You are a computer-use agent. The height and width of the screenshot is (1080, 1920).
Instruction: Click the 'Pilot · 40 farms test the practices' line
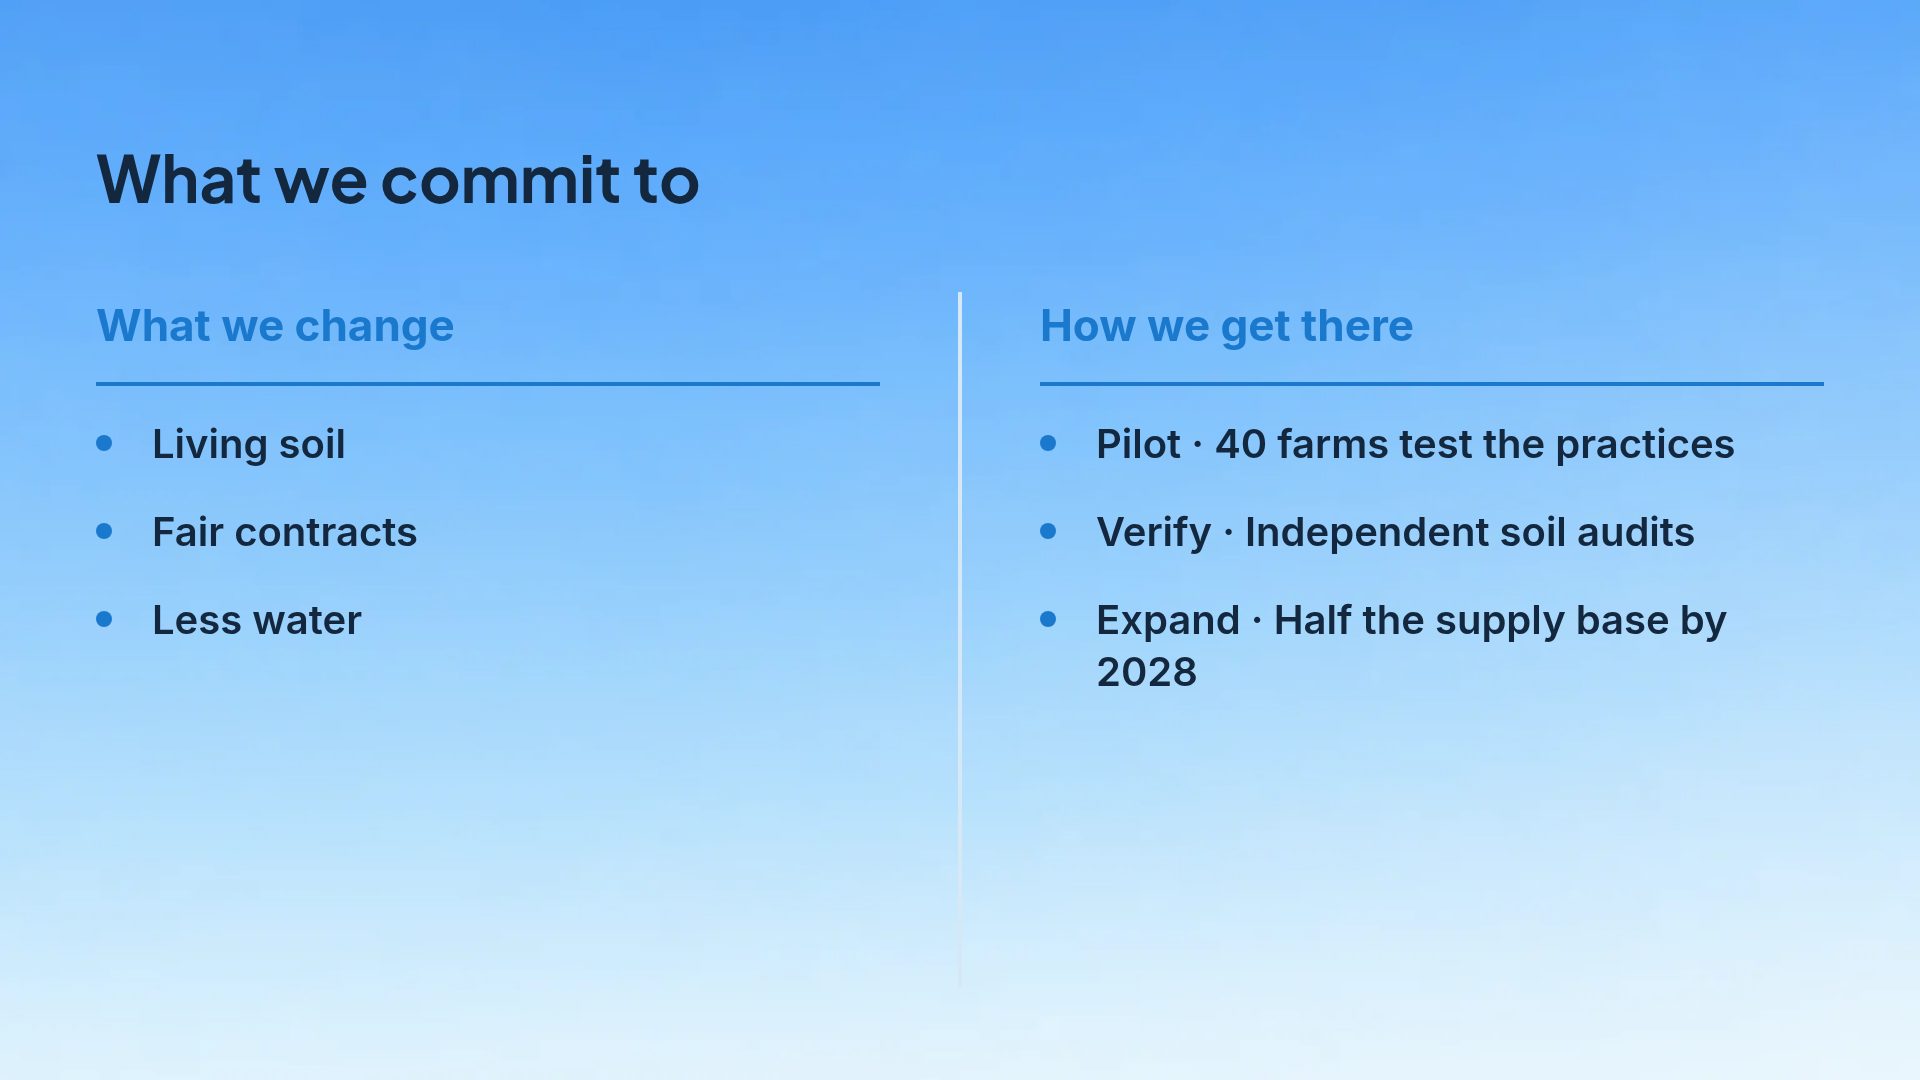[1415, 444]
